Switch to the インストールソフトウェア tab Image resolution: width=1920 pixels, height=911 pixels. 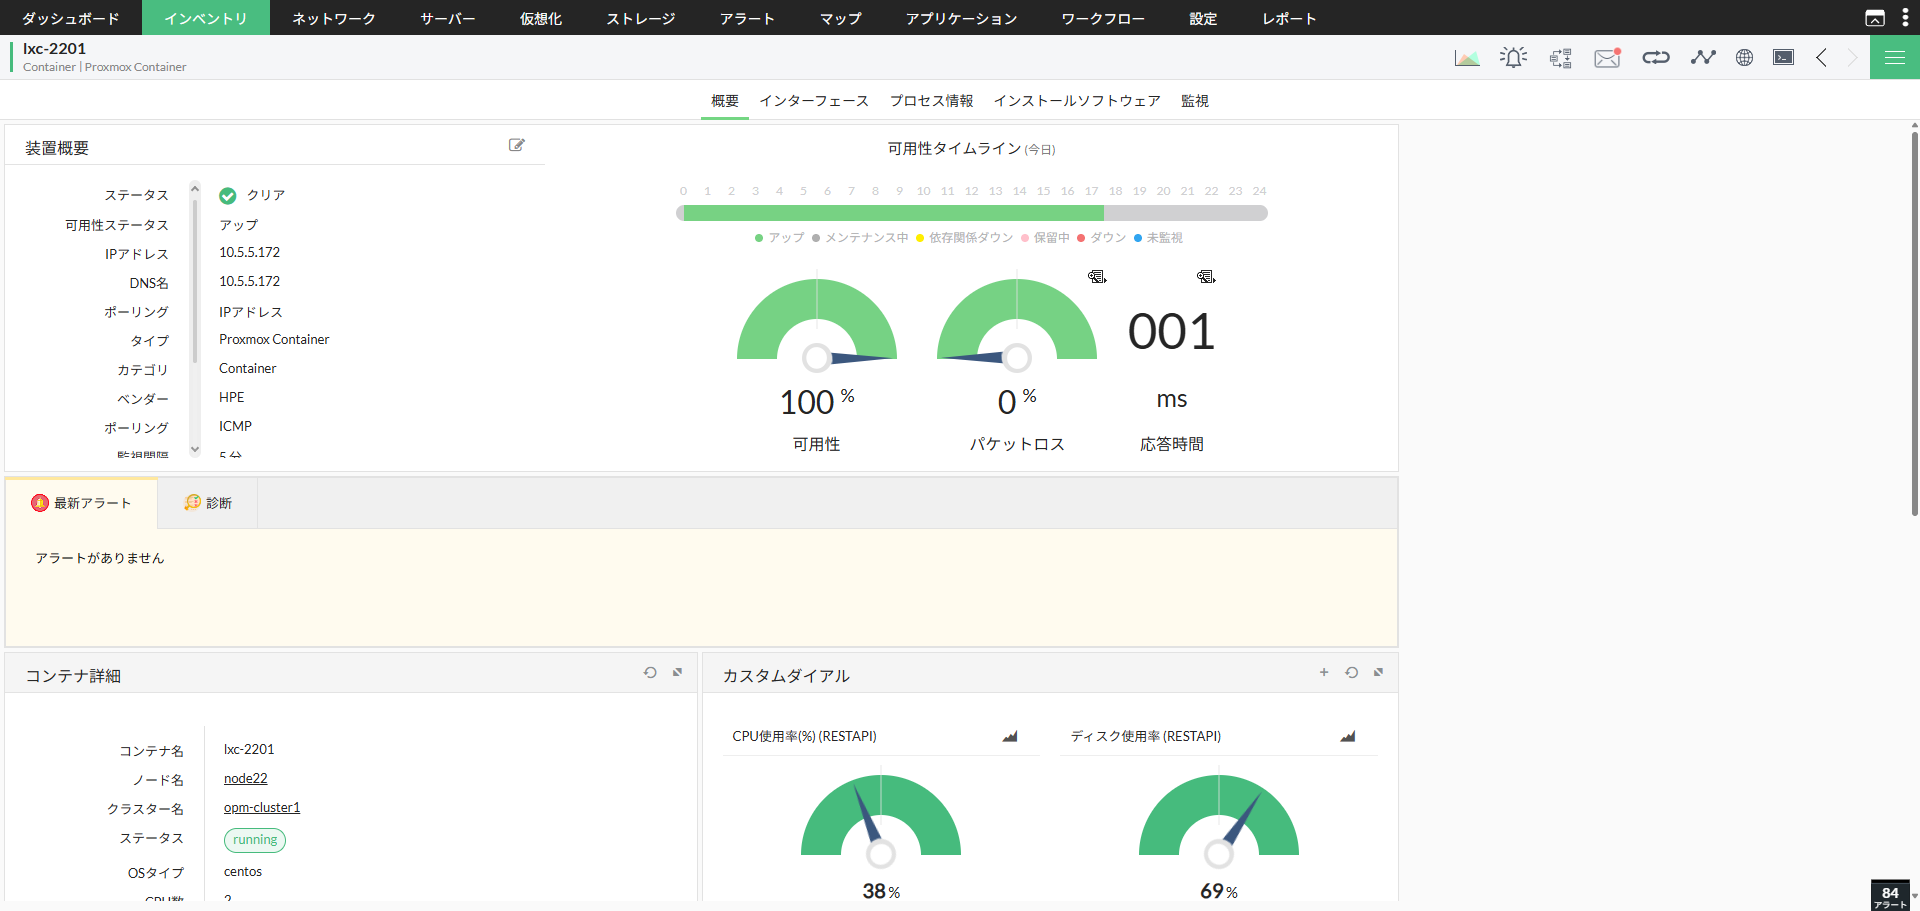tap(1077, 101)
